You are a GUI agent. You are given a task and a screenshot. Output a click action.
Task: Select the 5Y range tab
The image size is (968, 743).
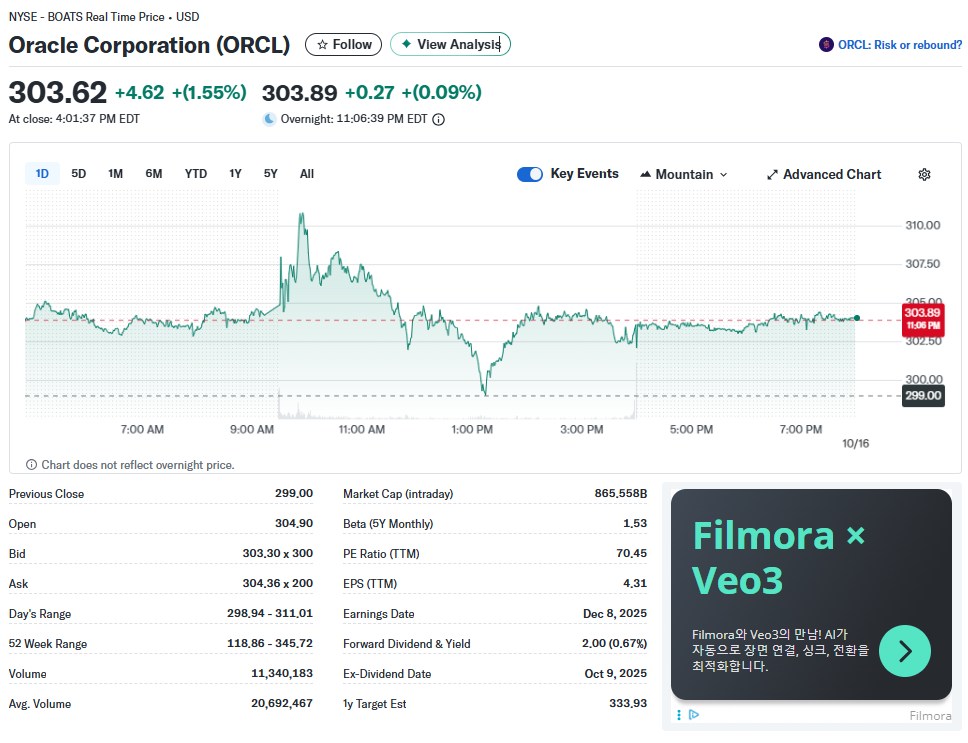(270, 174)
